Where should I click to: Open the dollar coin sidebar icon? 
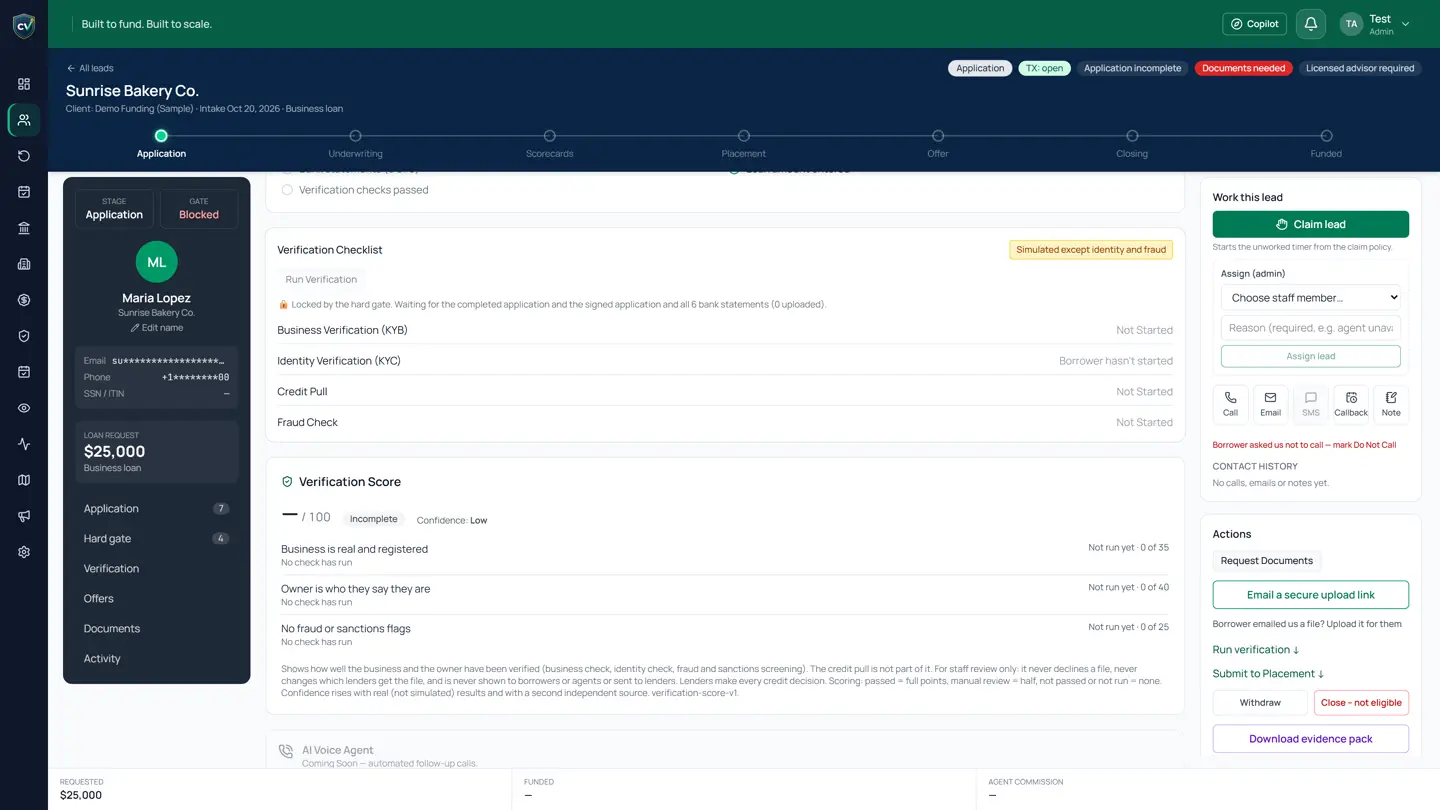point(24,300)
